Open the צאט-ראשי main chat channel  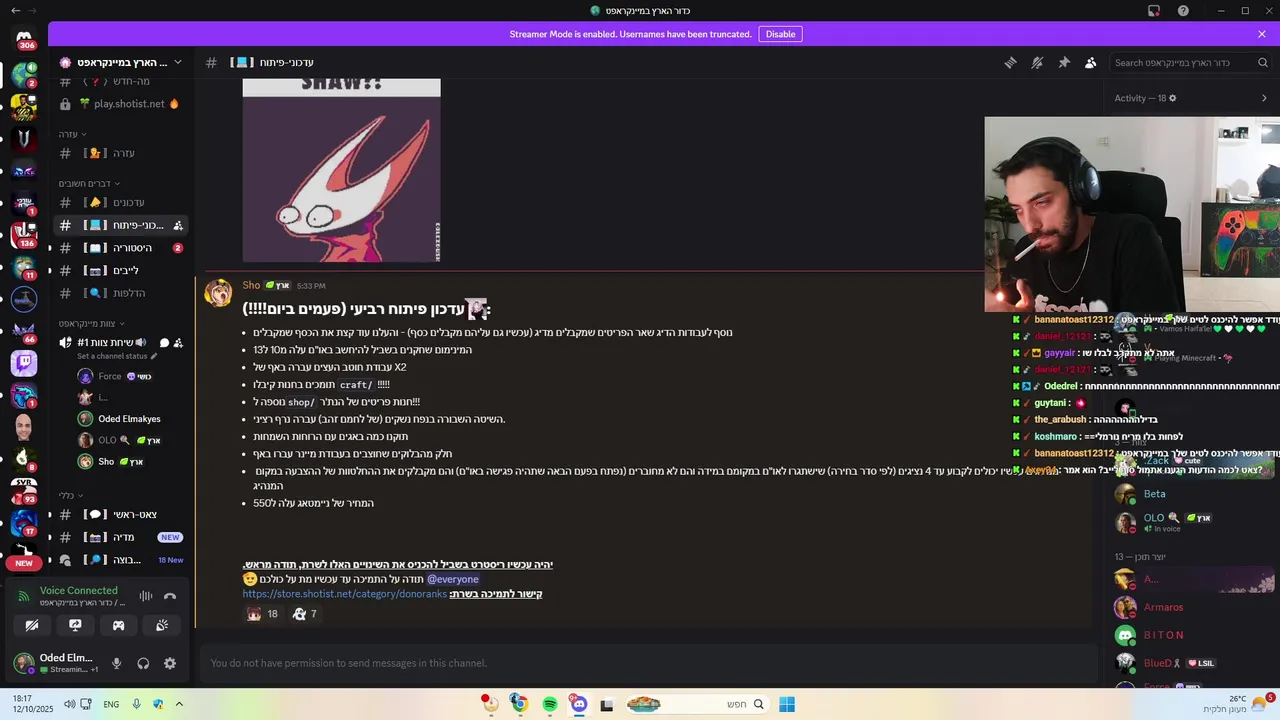[x=121, y=514]
